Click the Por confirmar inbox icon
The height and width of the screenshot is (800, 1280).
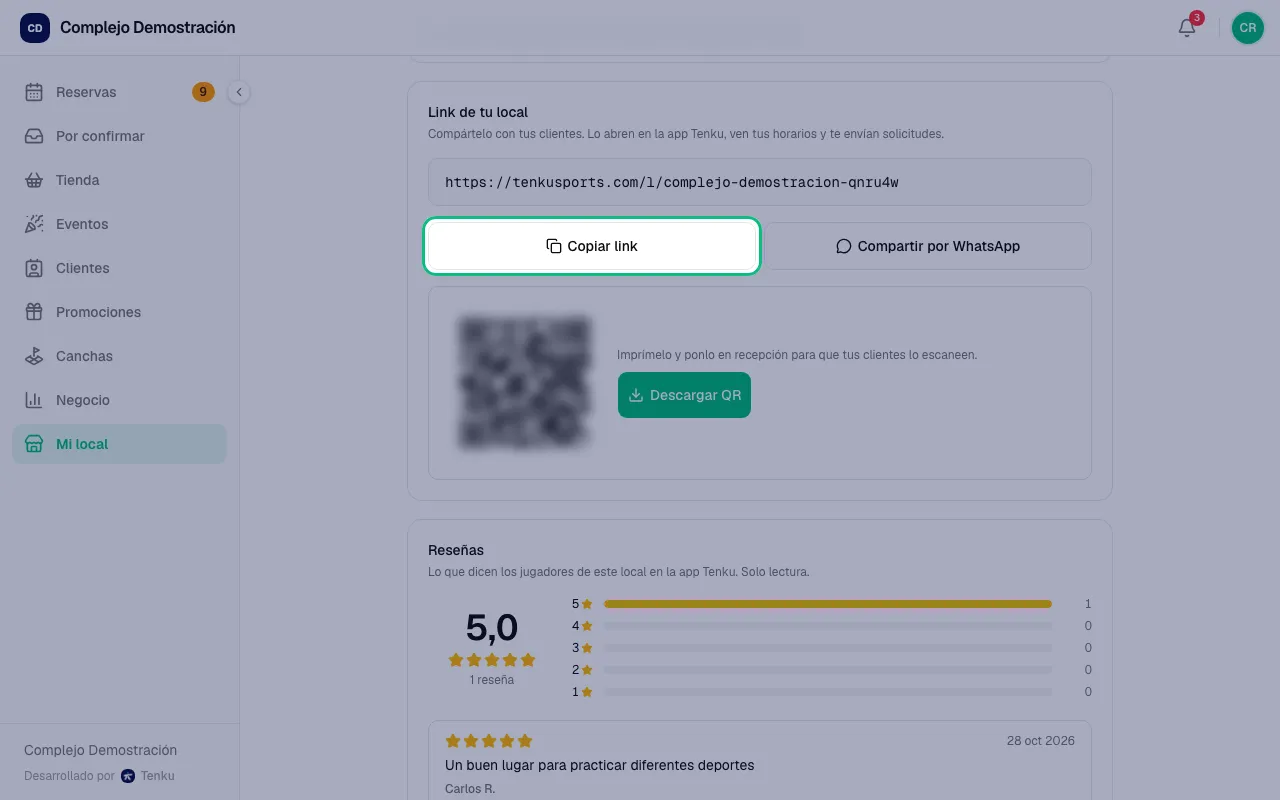34,136
